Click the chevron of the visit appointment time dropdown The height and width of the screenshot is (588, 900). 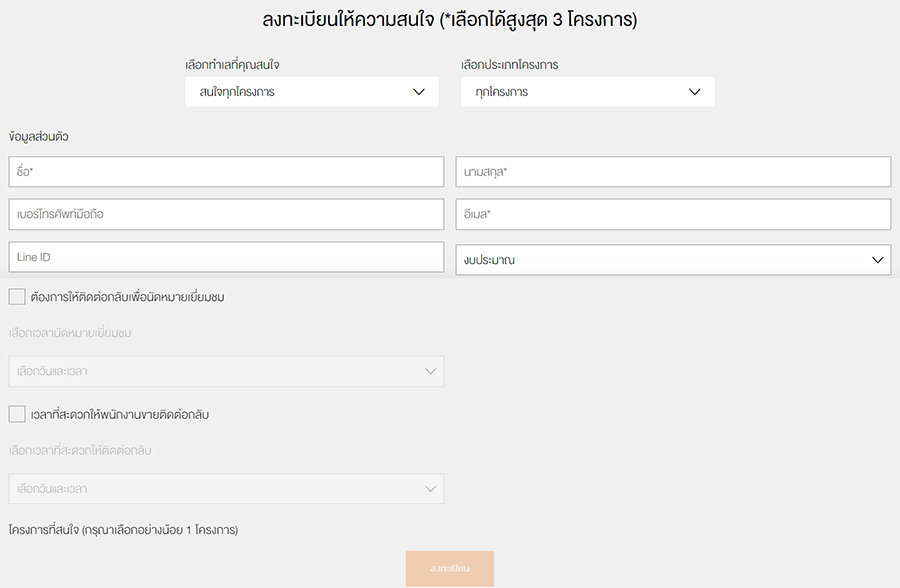point(431,371)
